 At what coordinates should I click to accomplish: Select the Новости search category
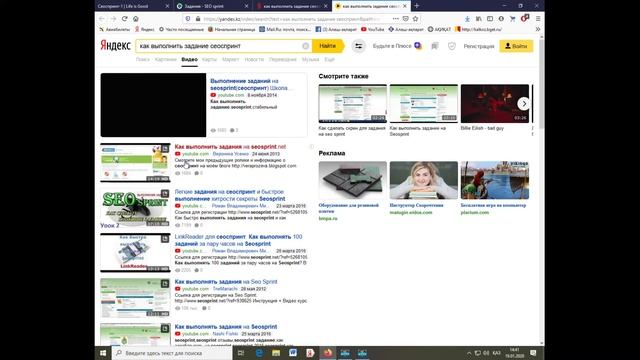(x=254, y=60)
